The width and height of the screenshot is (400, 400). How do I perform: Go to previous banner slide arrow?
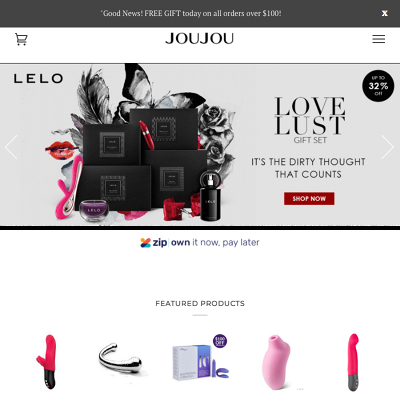[11, 147]
